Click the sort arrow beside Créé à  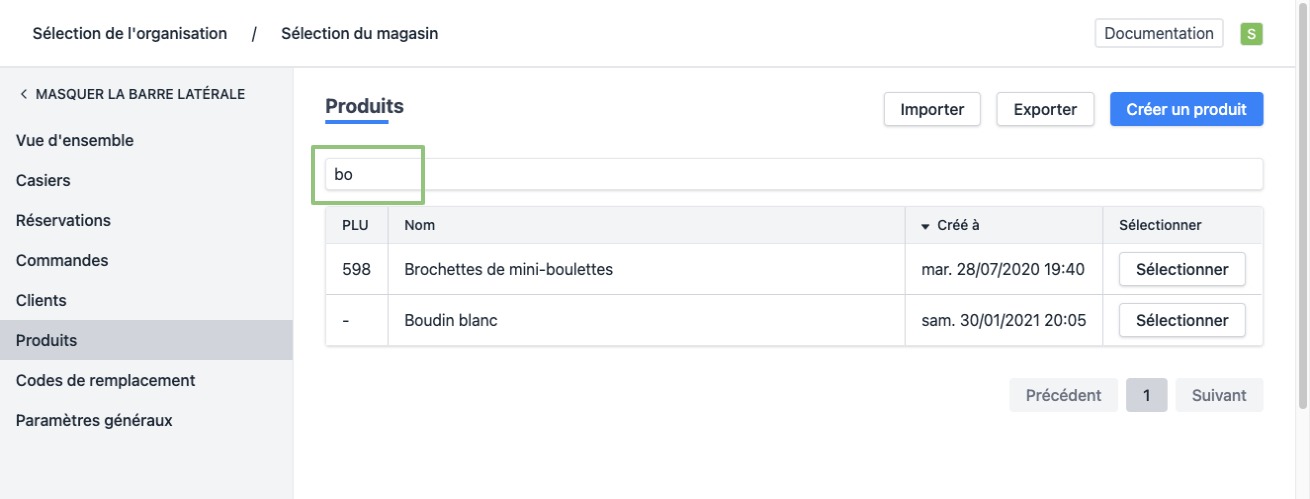point(925,226)
